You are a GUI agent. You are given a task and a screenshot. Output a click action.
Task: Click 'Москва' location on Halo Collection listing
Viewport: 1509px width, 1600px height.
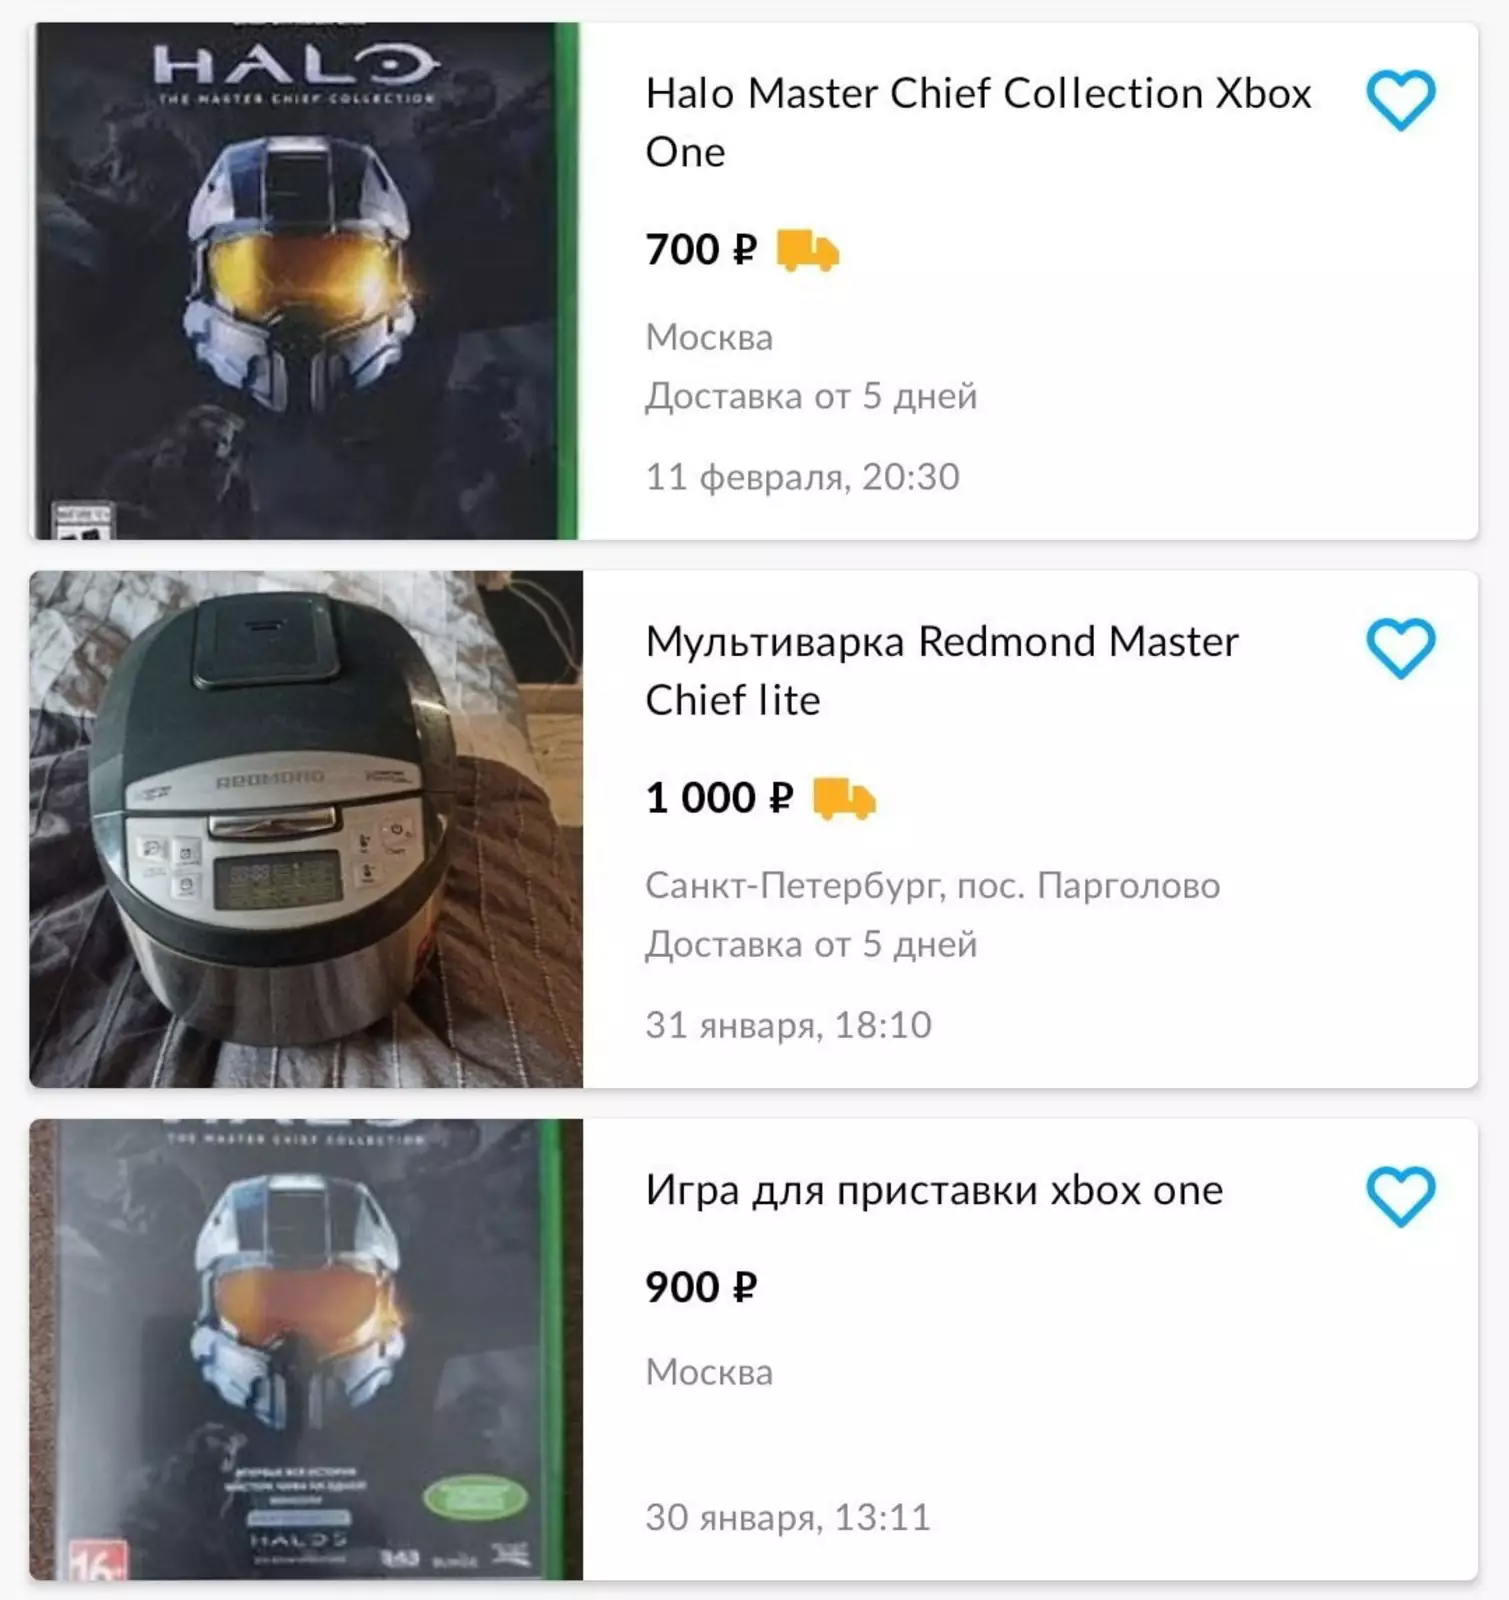coord(709,338)
